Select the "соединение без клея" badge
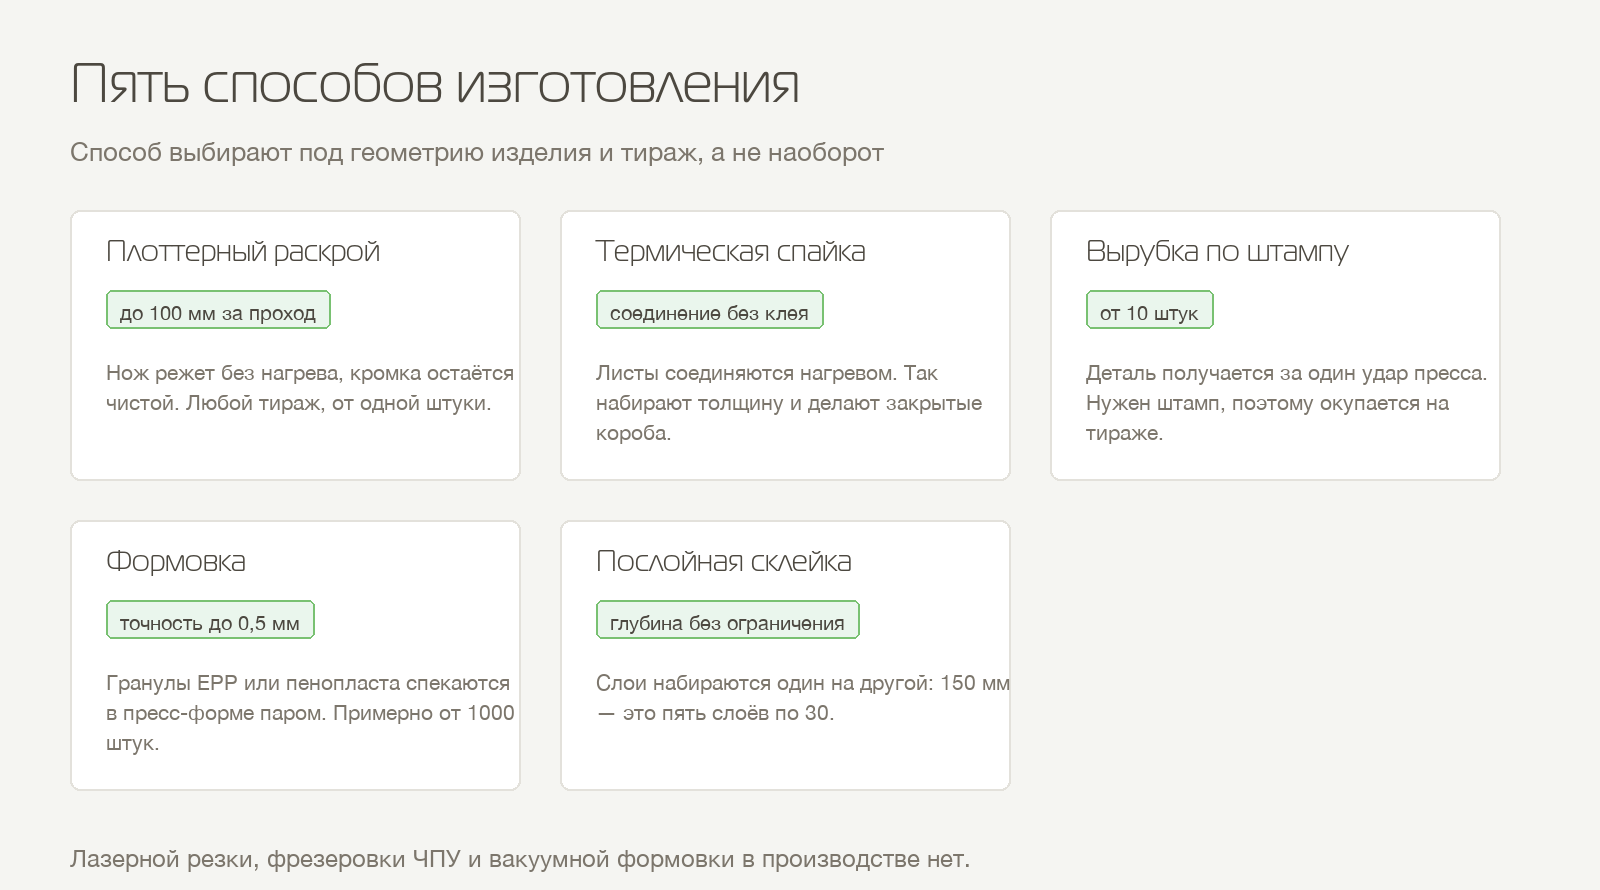Viewport: 1600px width, 890px height. 710,310
